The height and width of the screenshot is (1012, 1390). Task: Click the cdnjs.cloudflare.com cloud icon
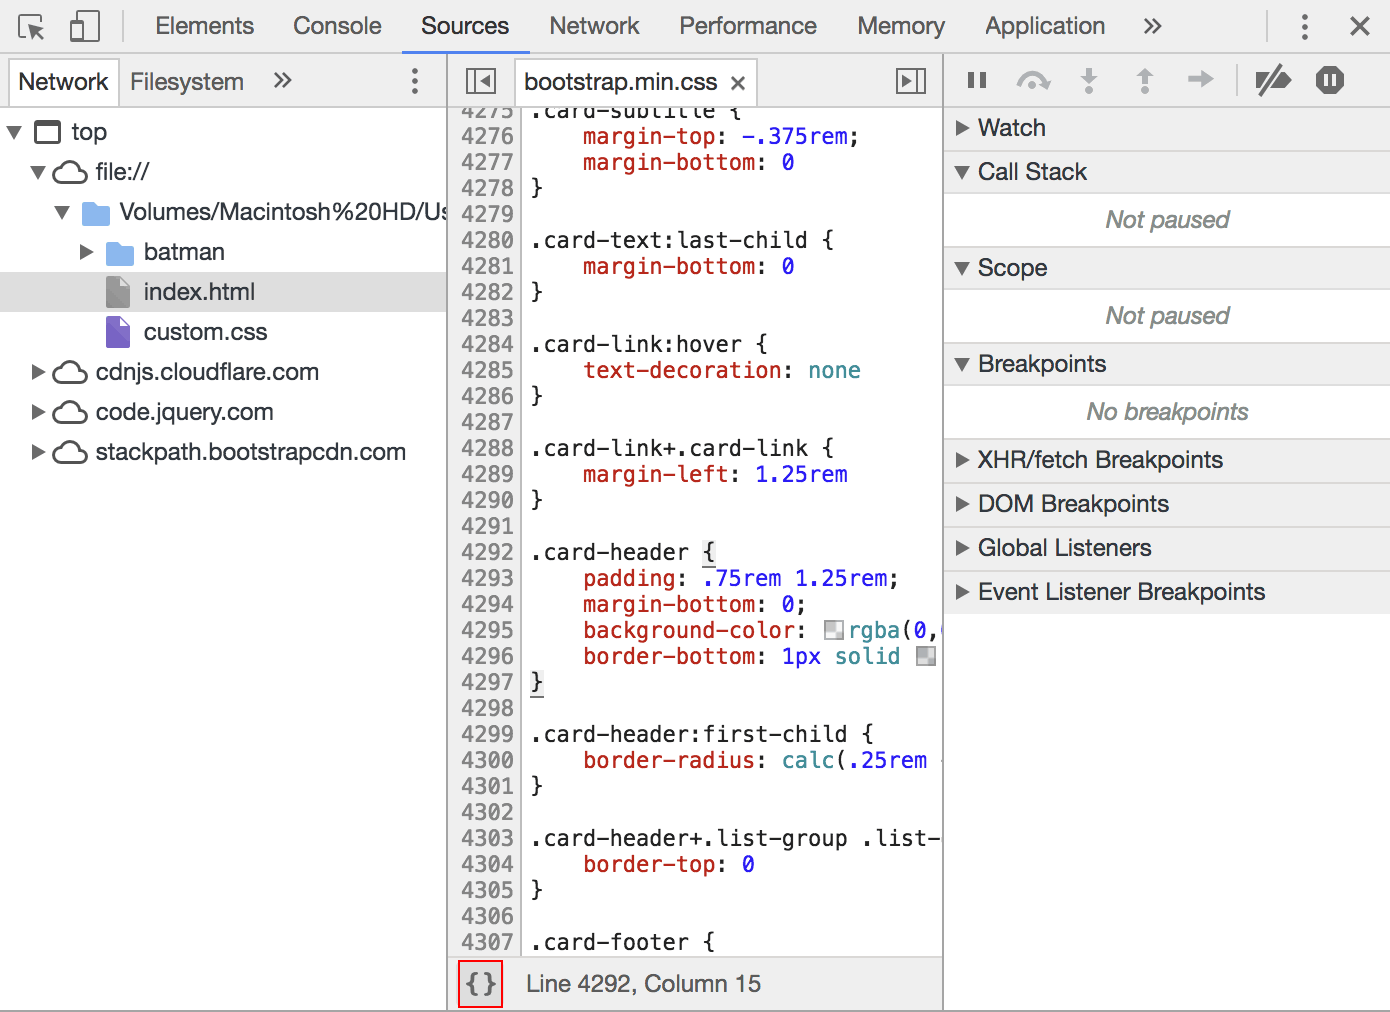click(70, 373)
